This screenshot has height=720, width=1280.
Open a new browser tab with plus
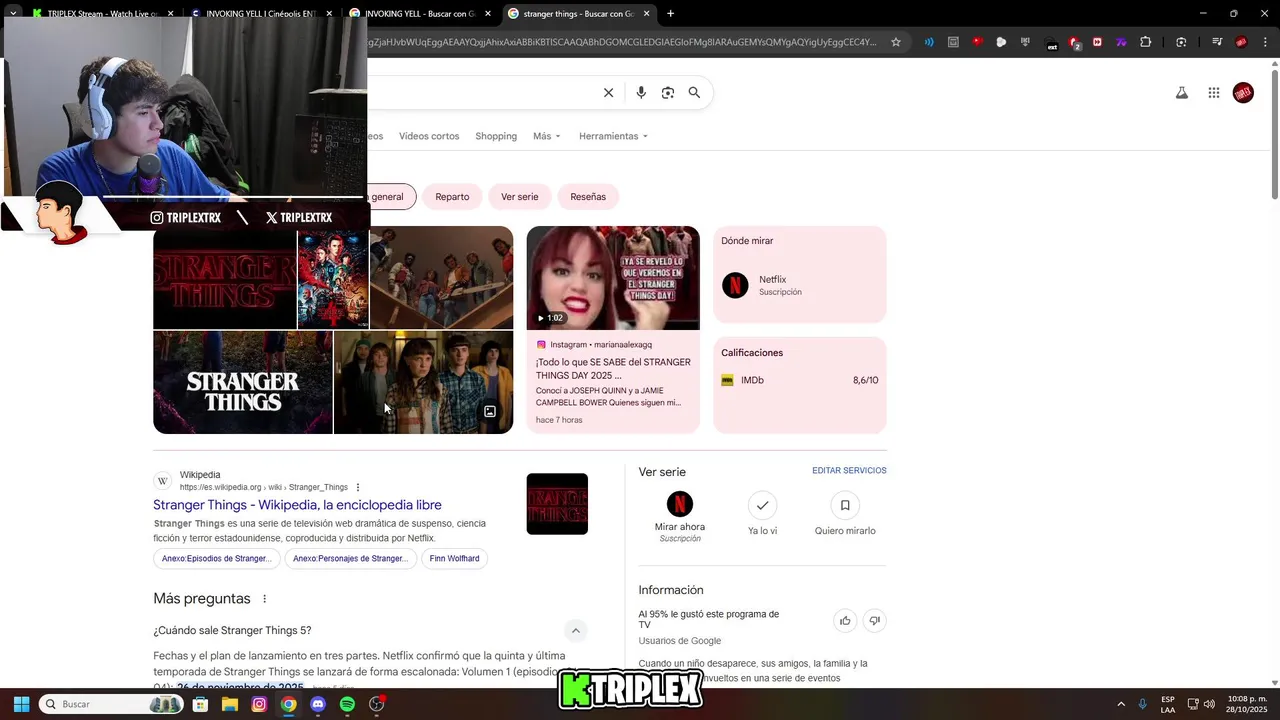670,14
